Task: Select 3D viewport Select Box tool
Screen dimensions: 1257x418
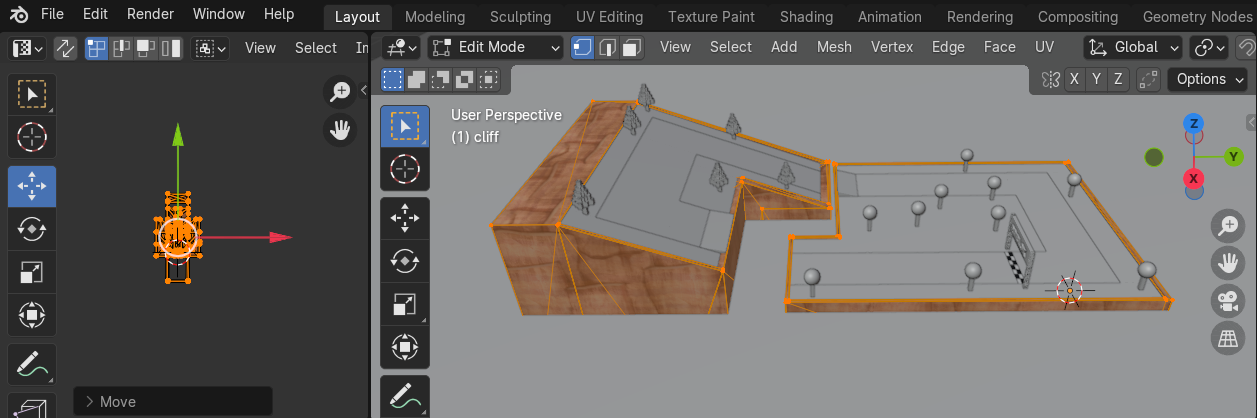Action: (x=405, y=126)
